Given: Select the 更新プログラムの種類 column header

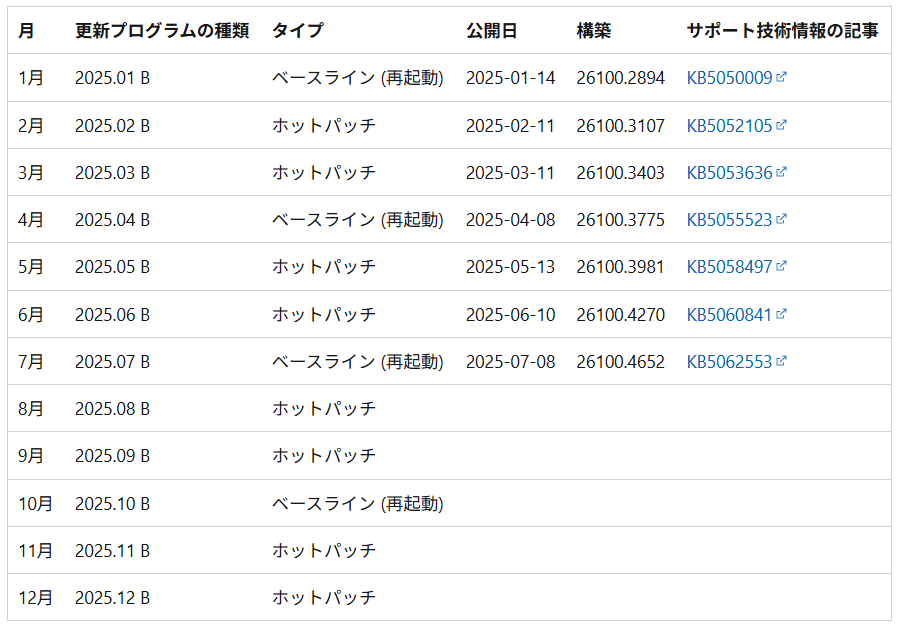Looking at the screenshot, I should pos(162,30).
